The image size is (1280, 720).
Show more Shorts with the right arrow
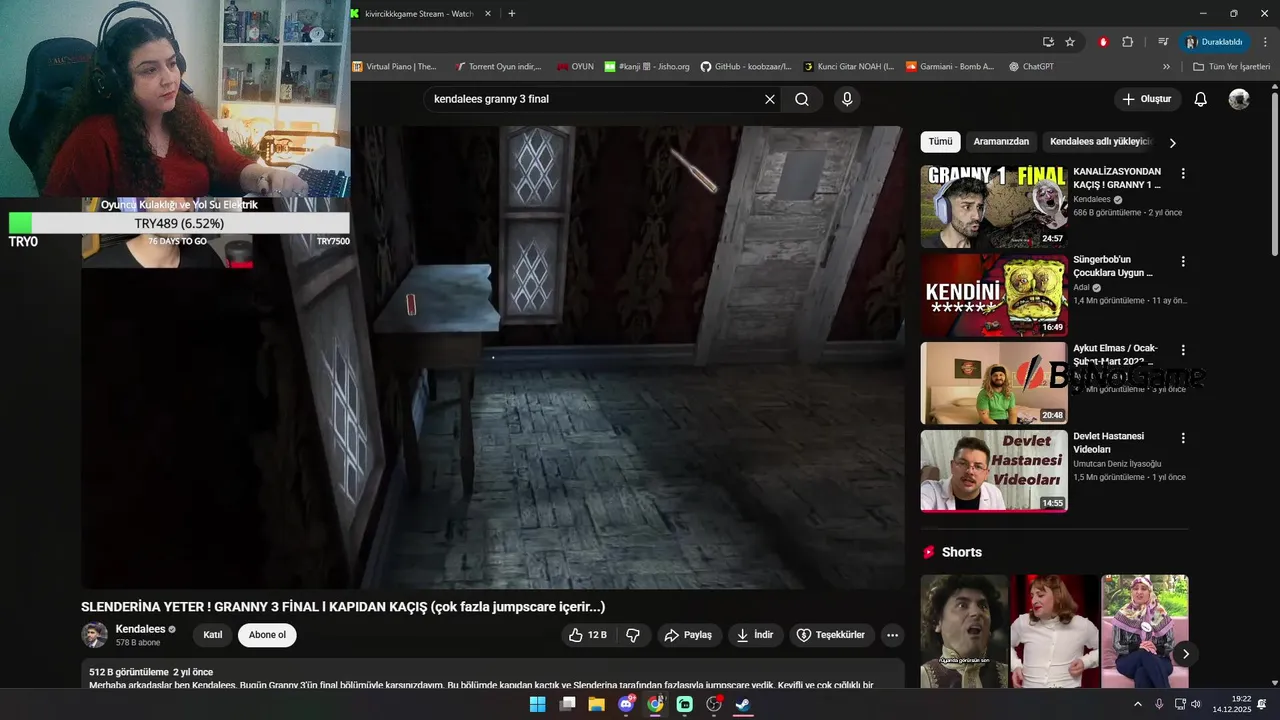[1185, 654]
